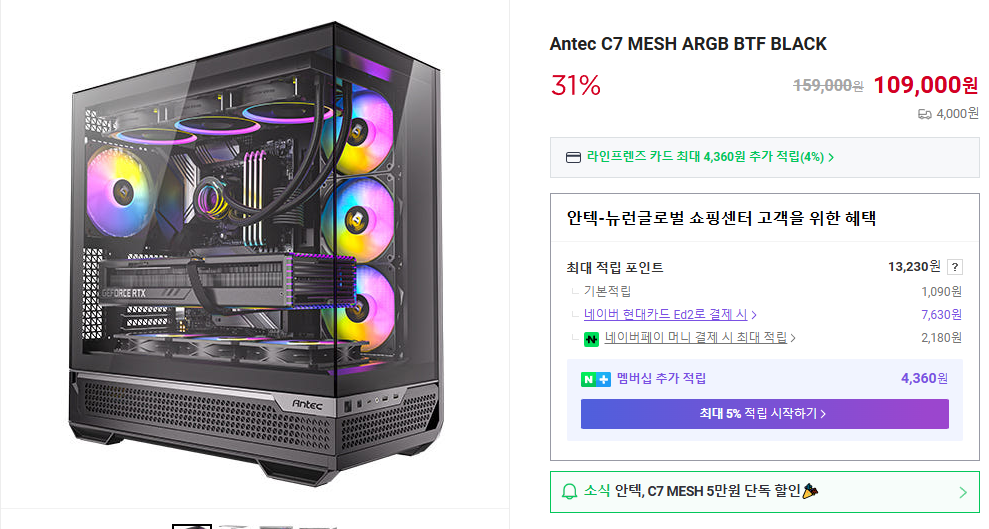
Task: Click the Antec C7 MESH ARGB BTF BLACK title
Action: (x=688, y=44)
